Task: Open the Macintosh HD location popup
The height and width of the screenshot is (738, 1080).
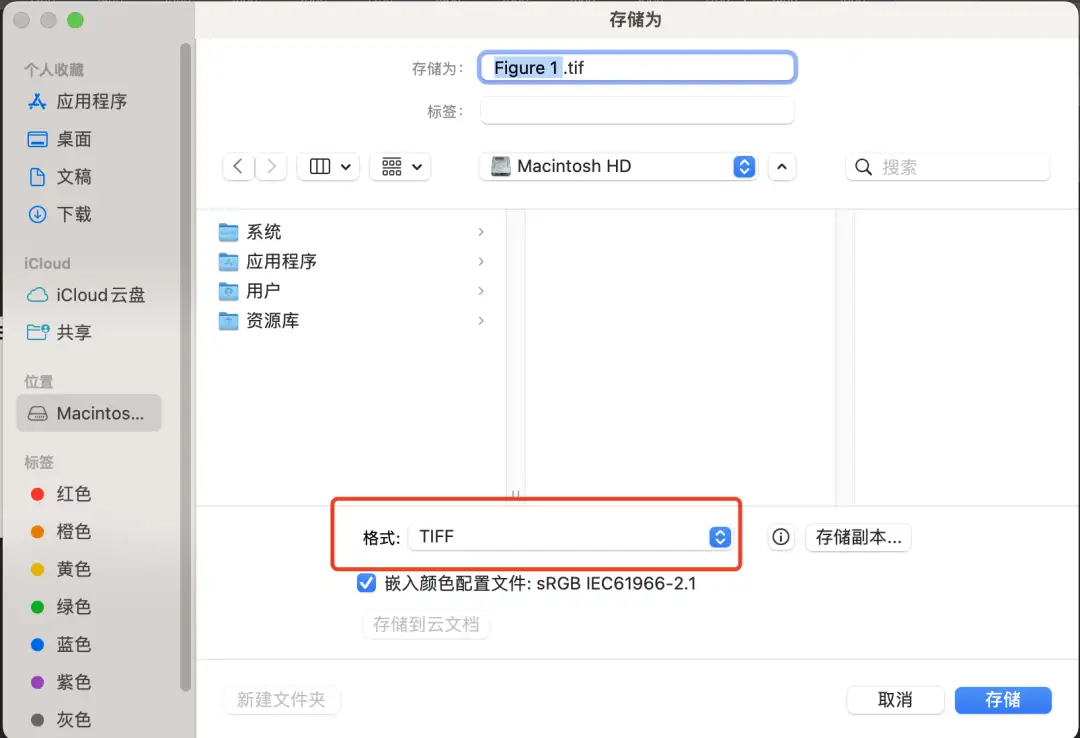Action: pos(619,167)
